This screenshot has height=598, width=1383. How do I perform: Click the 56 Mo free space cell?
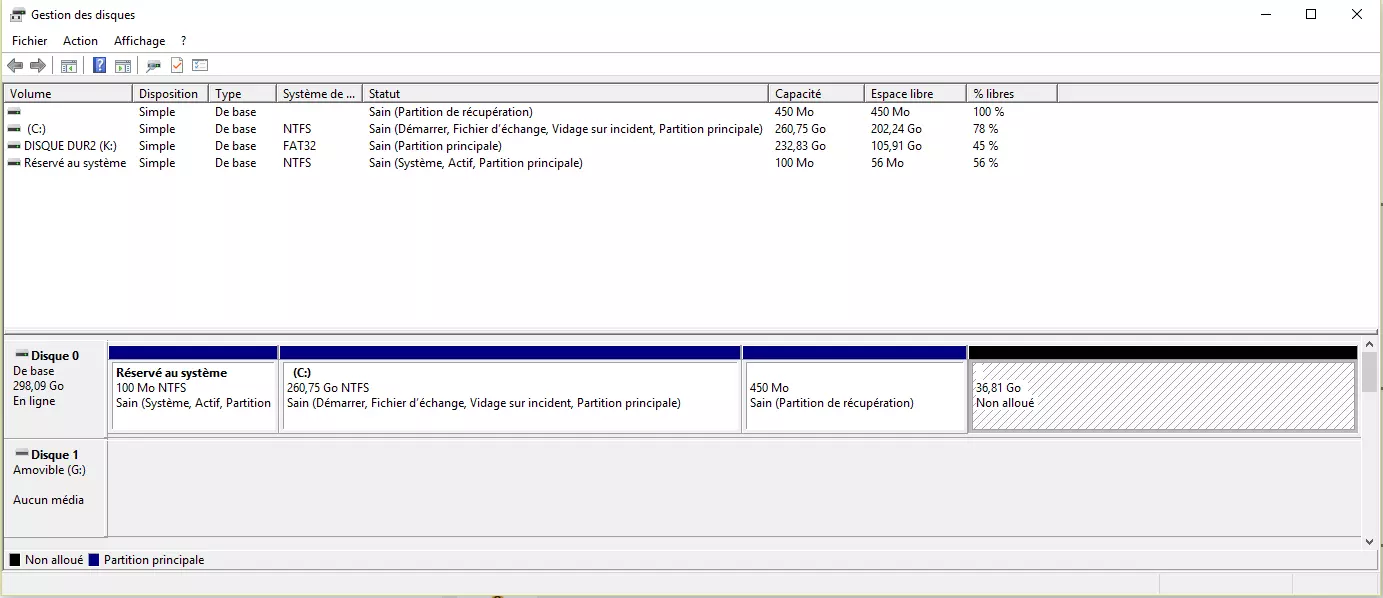pyautogui.click(x=887, y=163)
